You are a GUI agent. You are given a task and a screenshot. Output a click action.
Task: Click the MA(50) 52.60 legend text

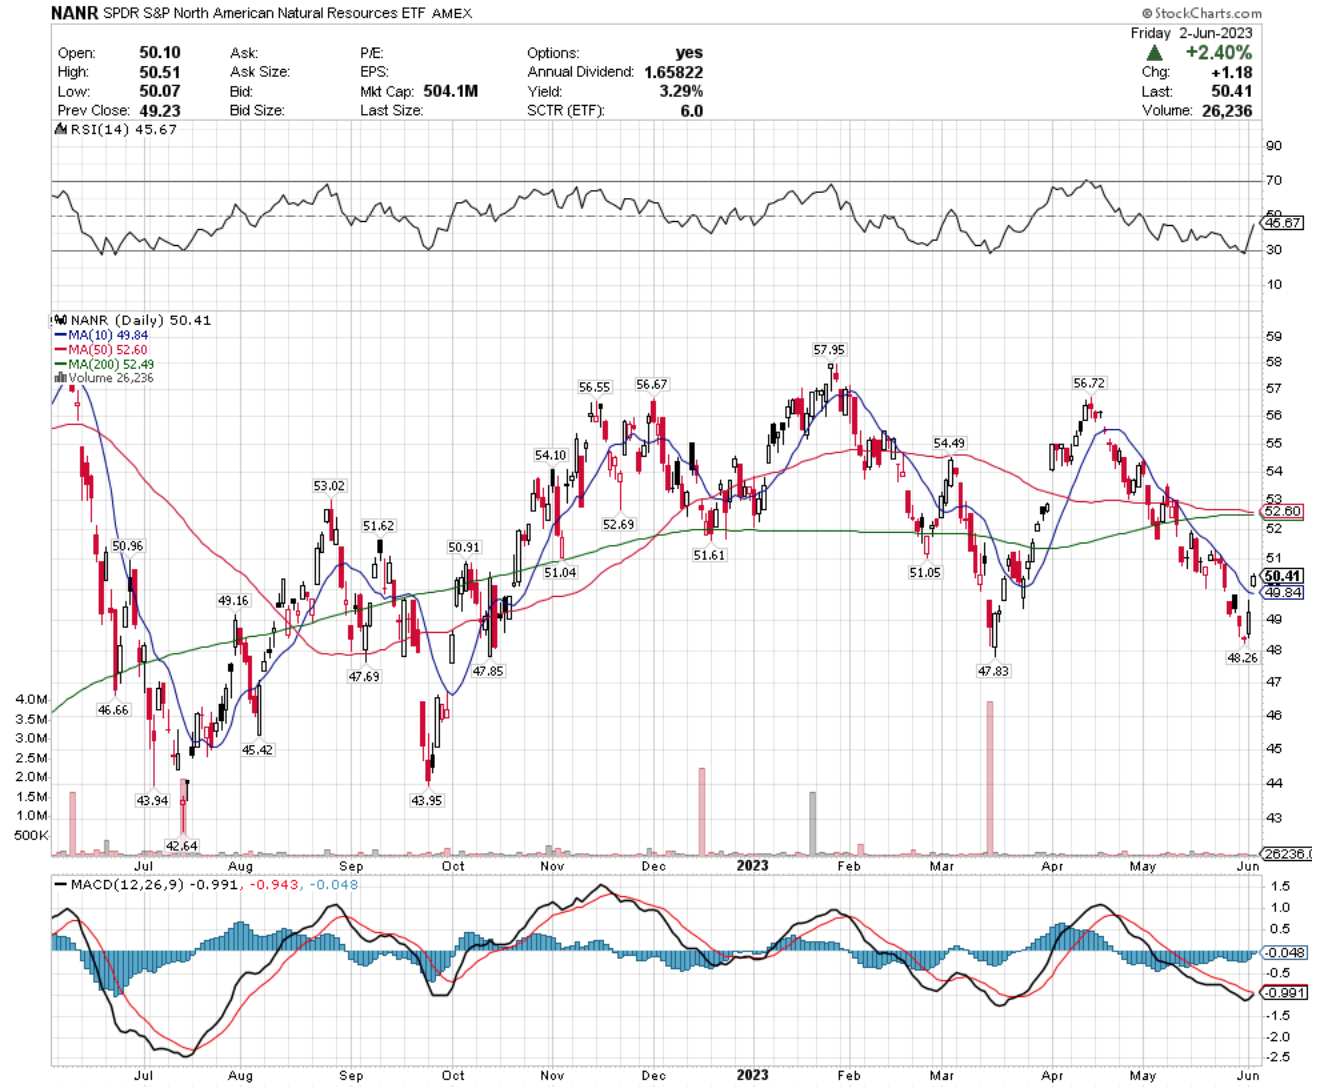pyautogui.click(x=108, y=350)
